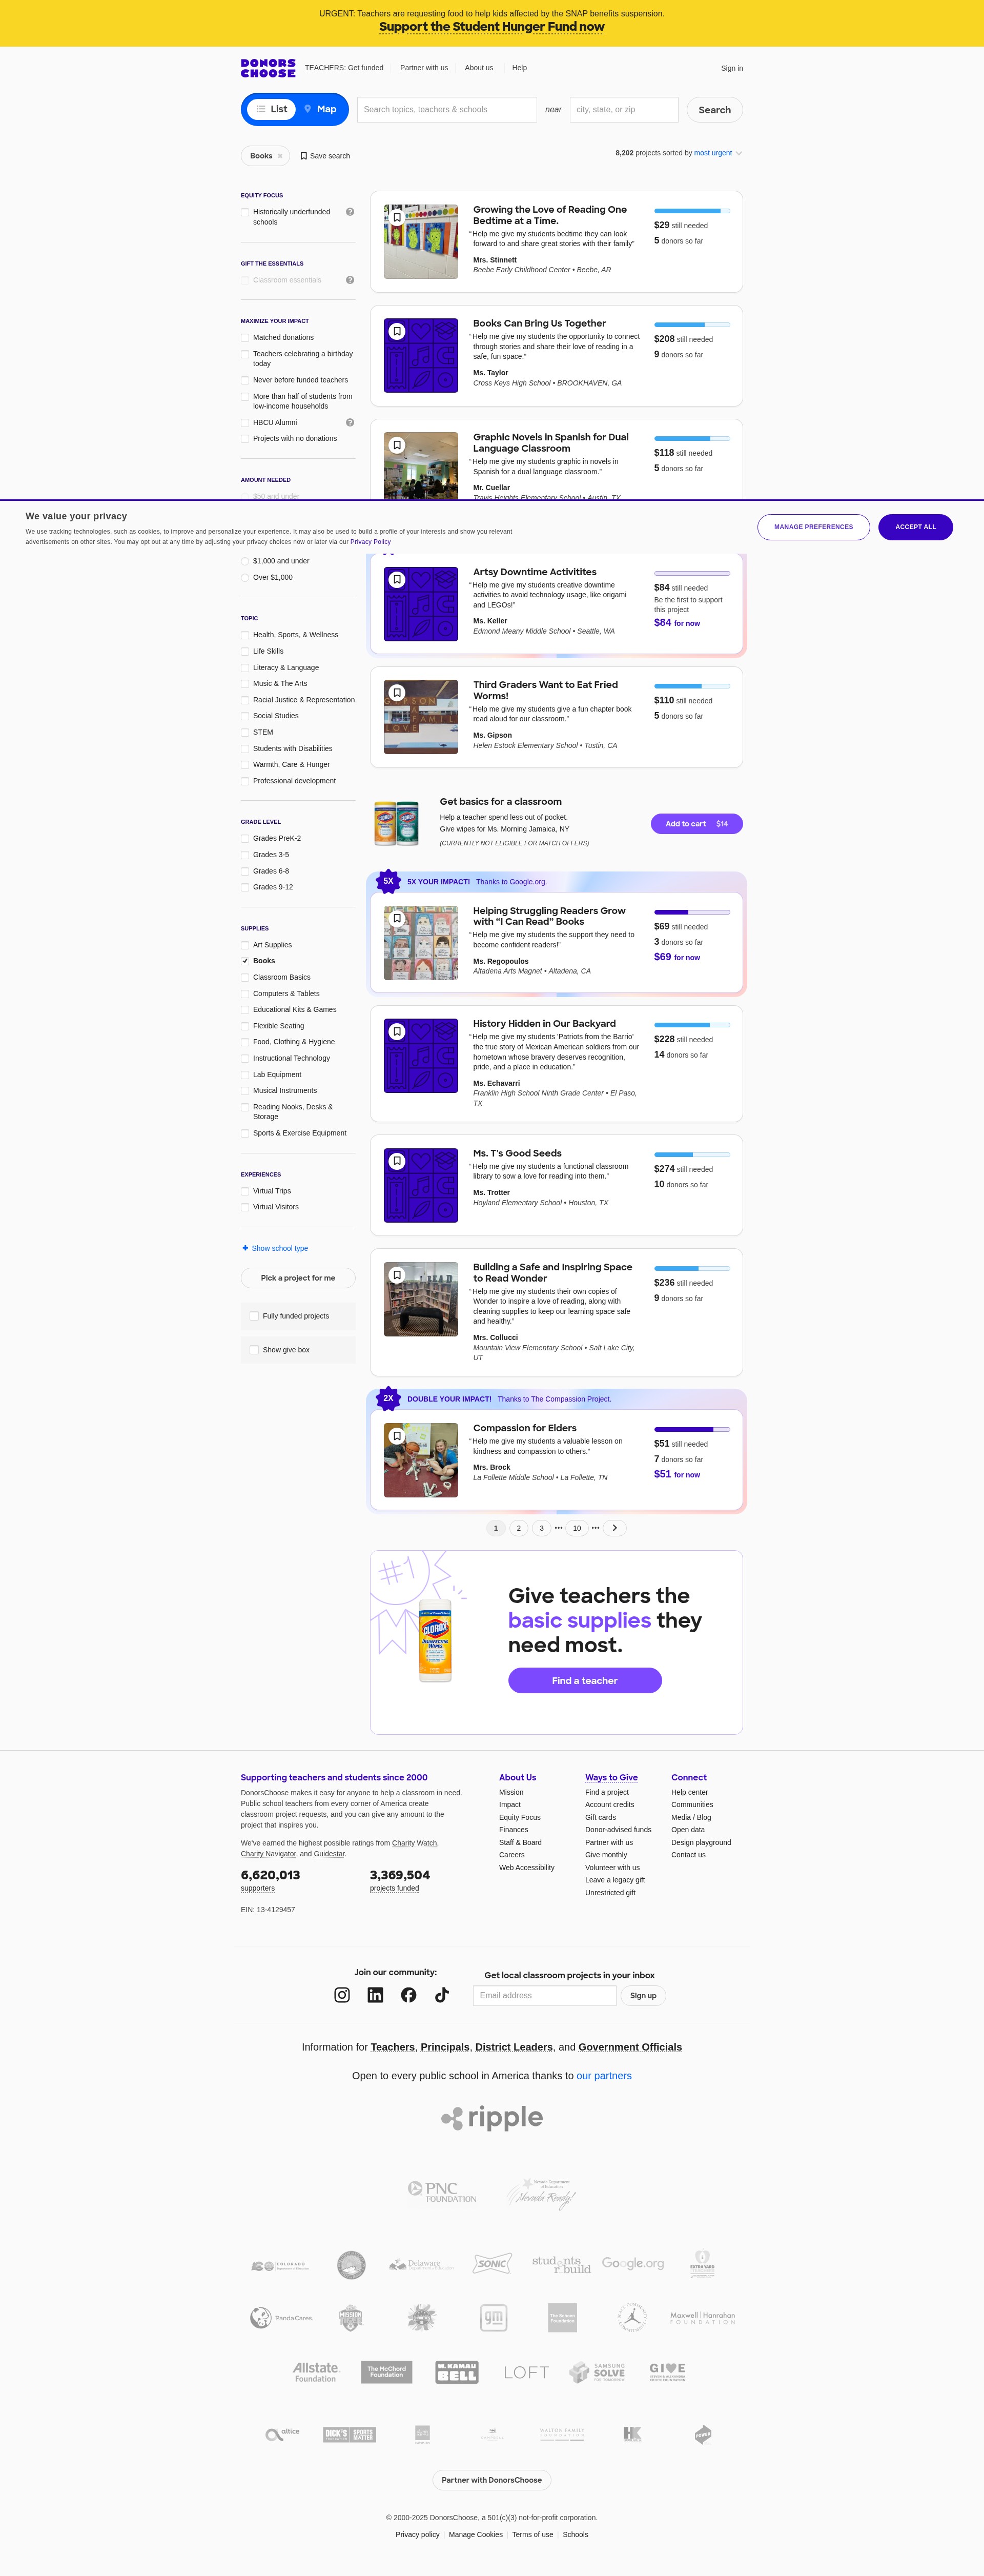Screen dimensions: 984x2576
Task: Click the Save search bookmark icon
Action: click(304, 156)
